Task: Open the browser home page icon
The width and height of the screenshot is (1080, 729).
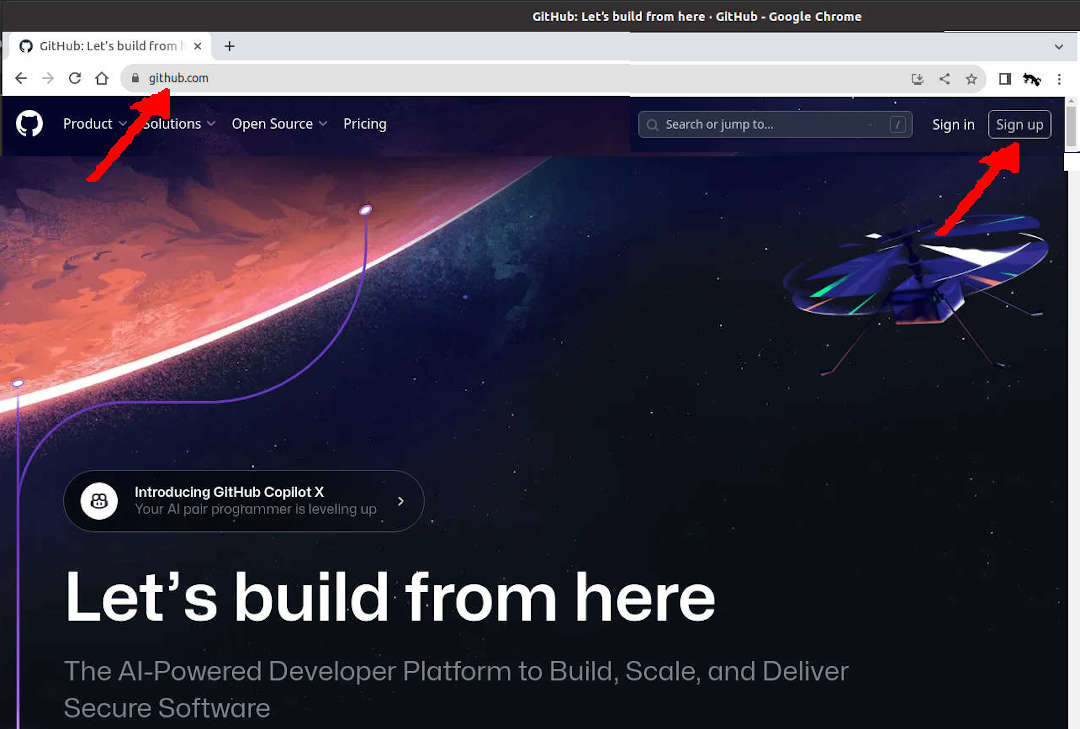Action: pyautogui.click(x=102, y=79)
